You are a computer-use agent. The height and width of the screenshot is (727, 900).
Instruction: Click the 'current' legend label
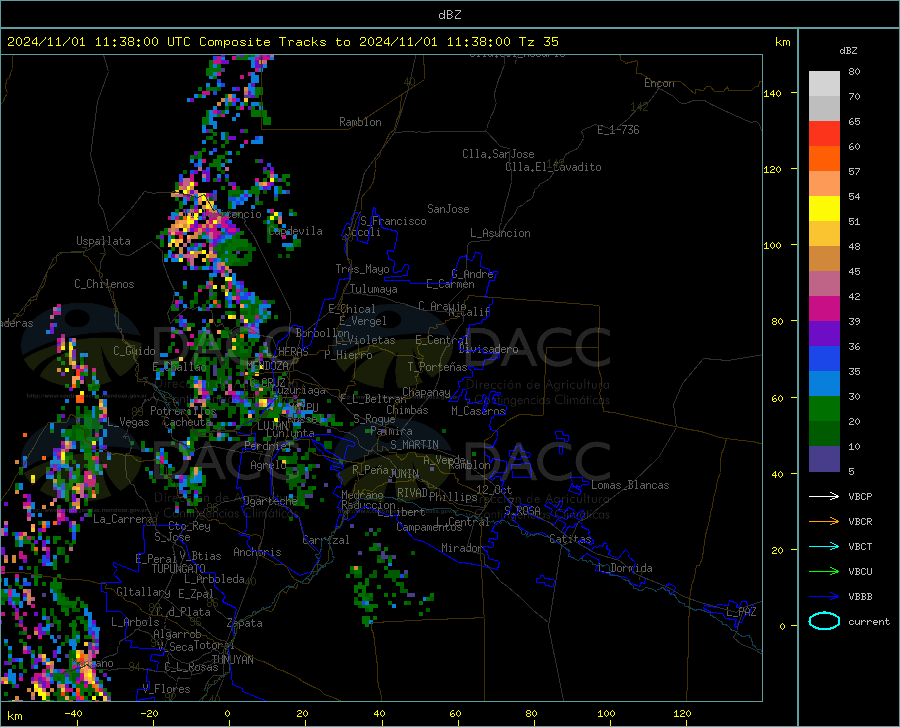tap(869, 621)
